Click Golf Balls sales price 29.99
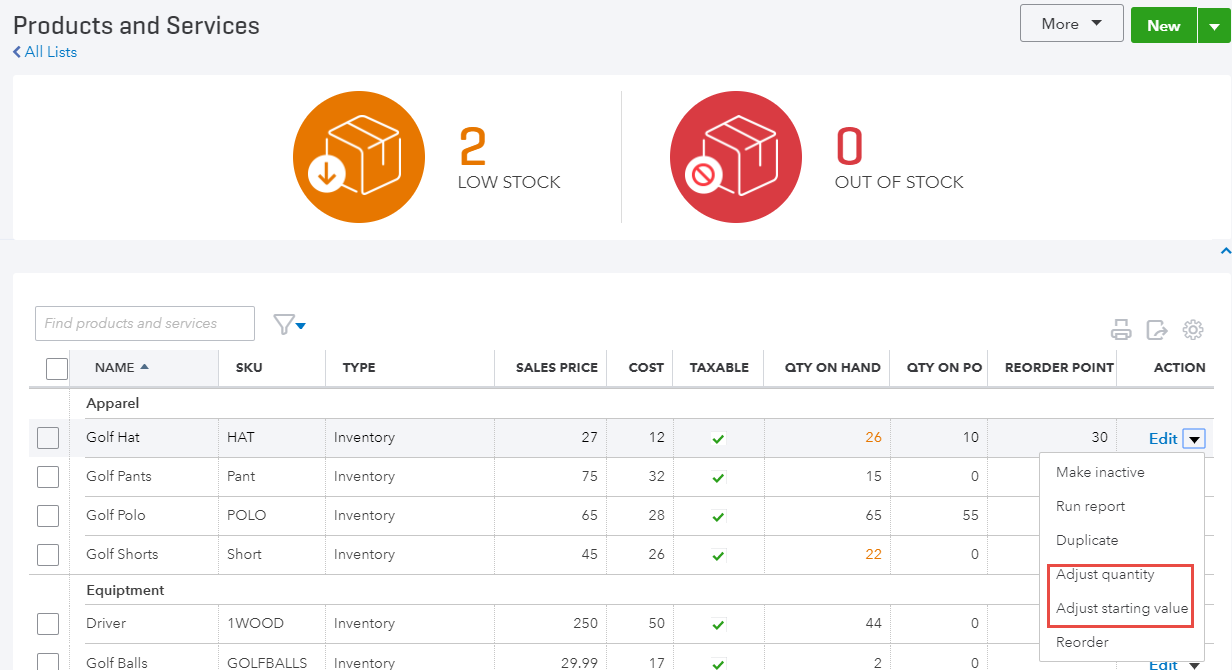 click(579, 663)
